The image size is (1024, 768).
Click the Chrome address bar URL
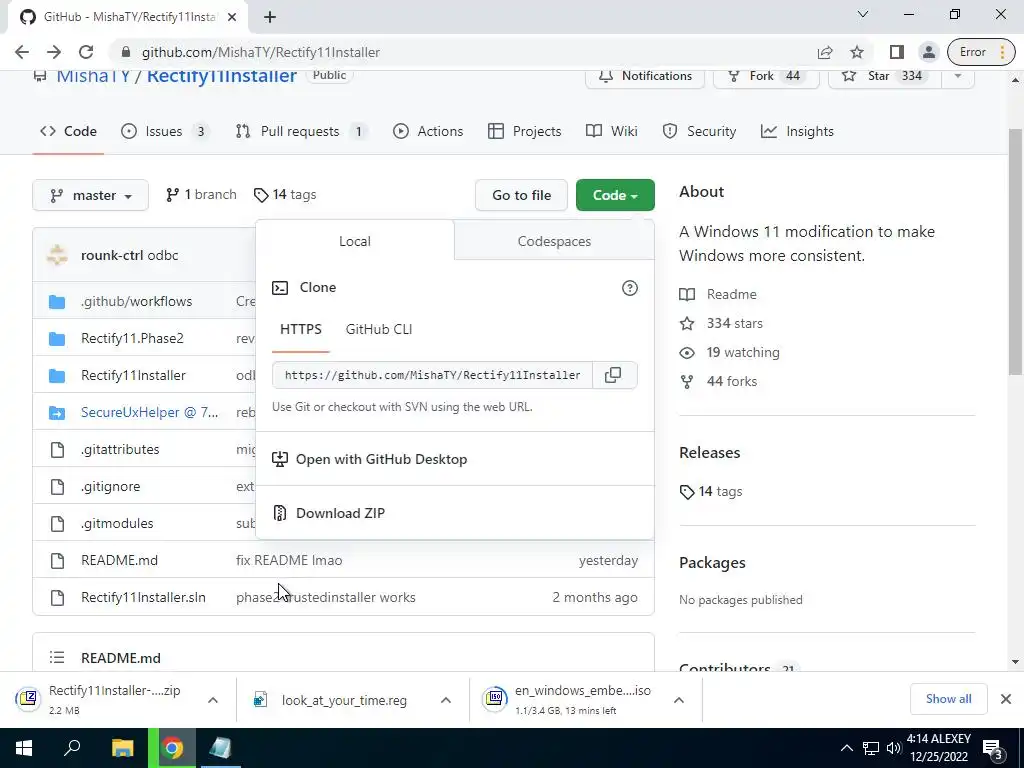coord(261,52)
